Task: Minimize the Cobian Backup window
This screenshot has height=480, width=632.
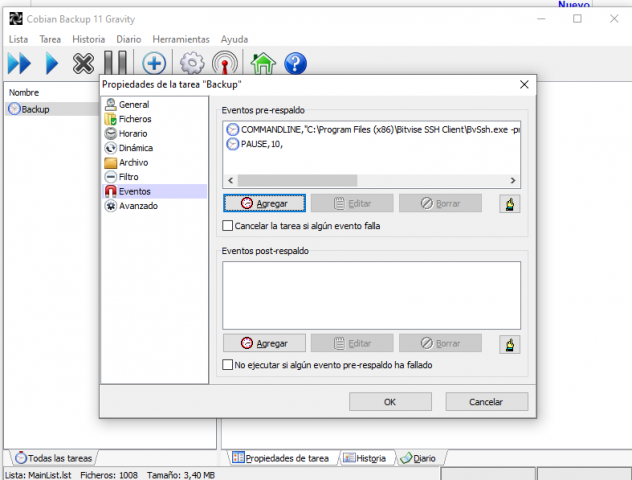Action: tap(541, 19)
